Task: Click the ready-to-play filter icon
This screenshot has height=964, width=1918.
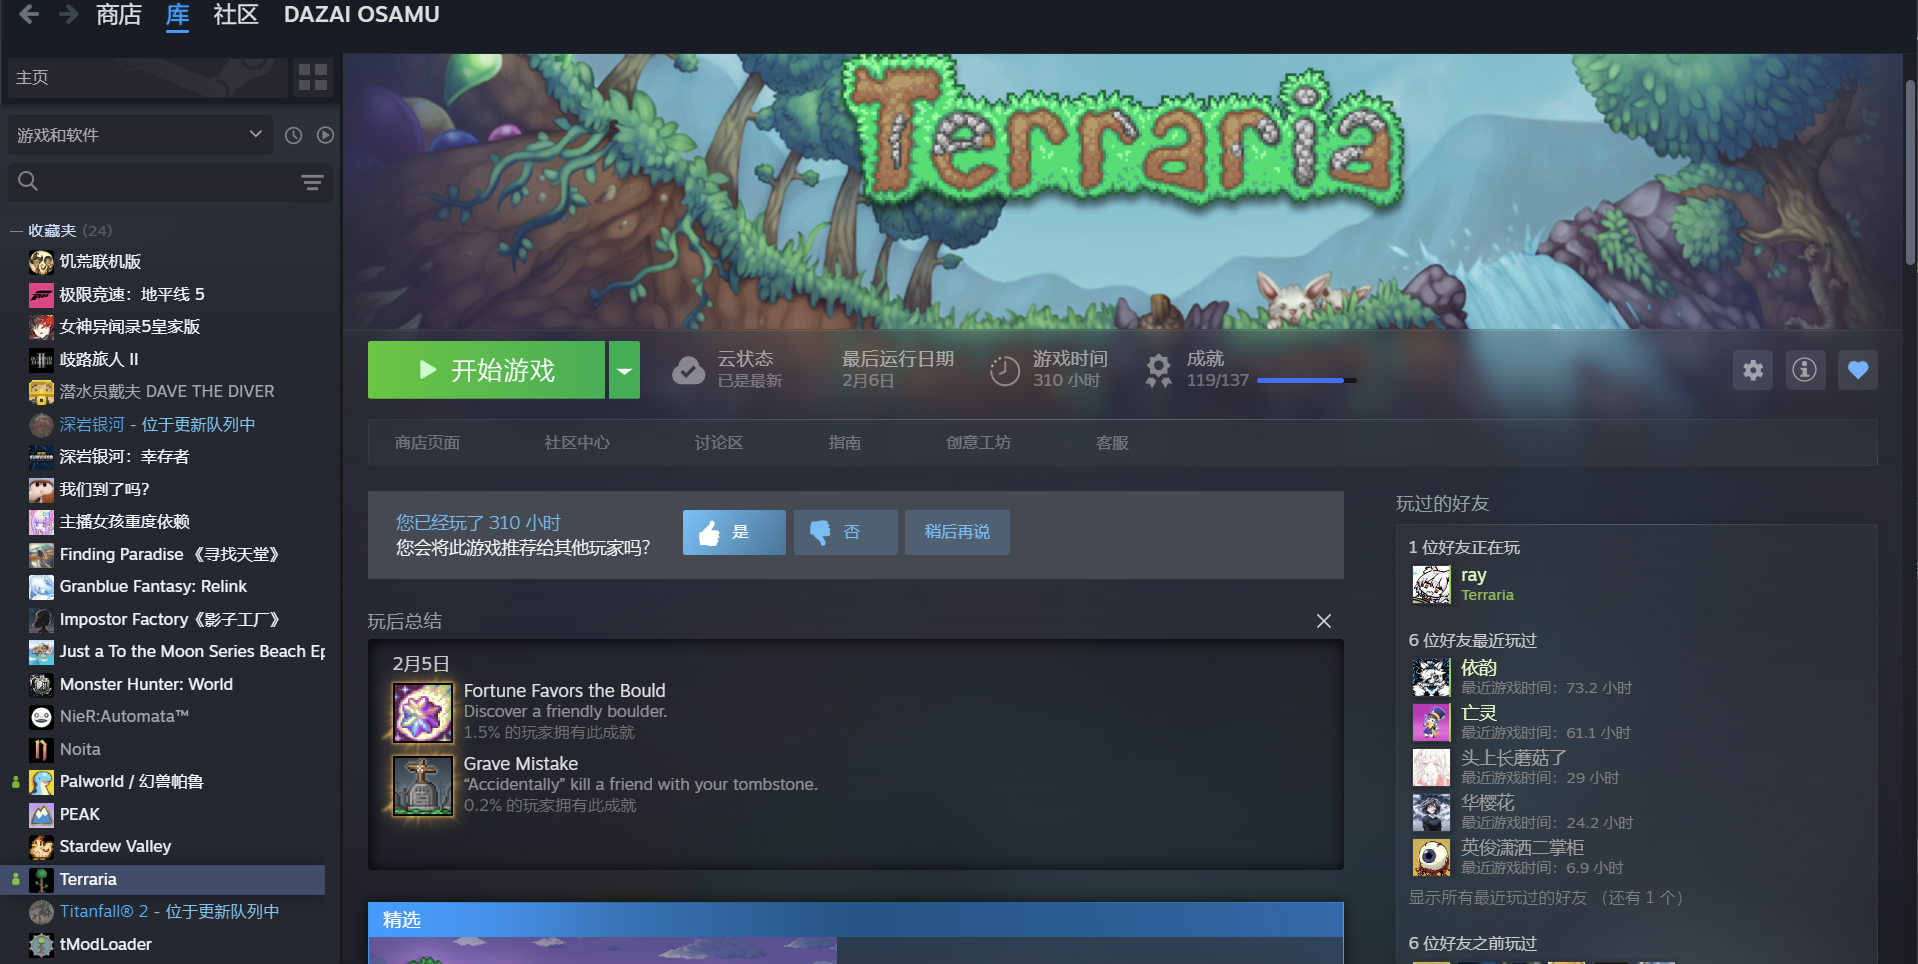Action: point(325,135)
